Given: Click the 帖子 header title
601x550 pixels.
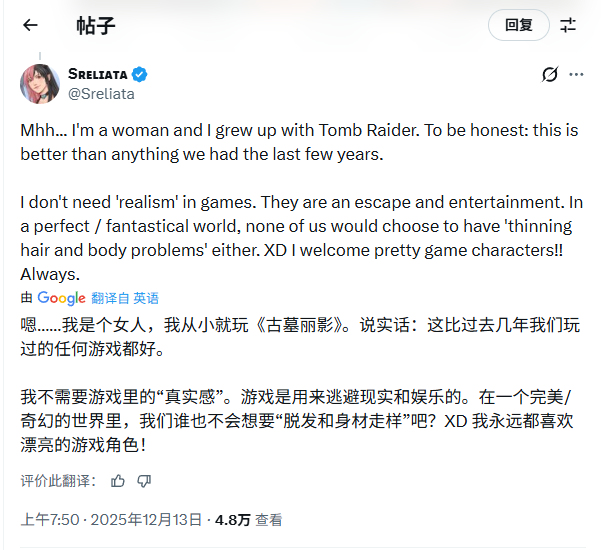Looking at the screenshot, I should coord(96,25).
